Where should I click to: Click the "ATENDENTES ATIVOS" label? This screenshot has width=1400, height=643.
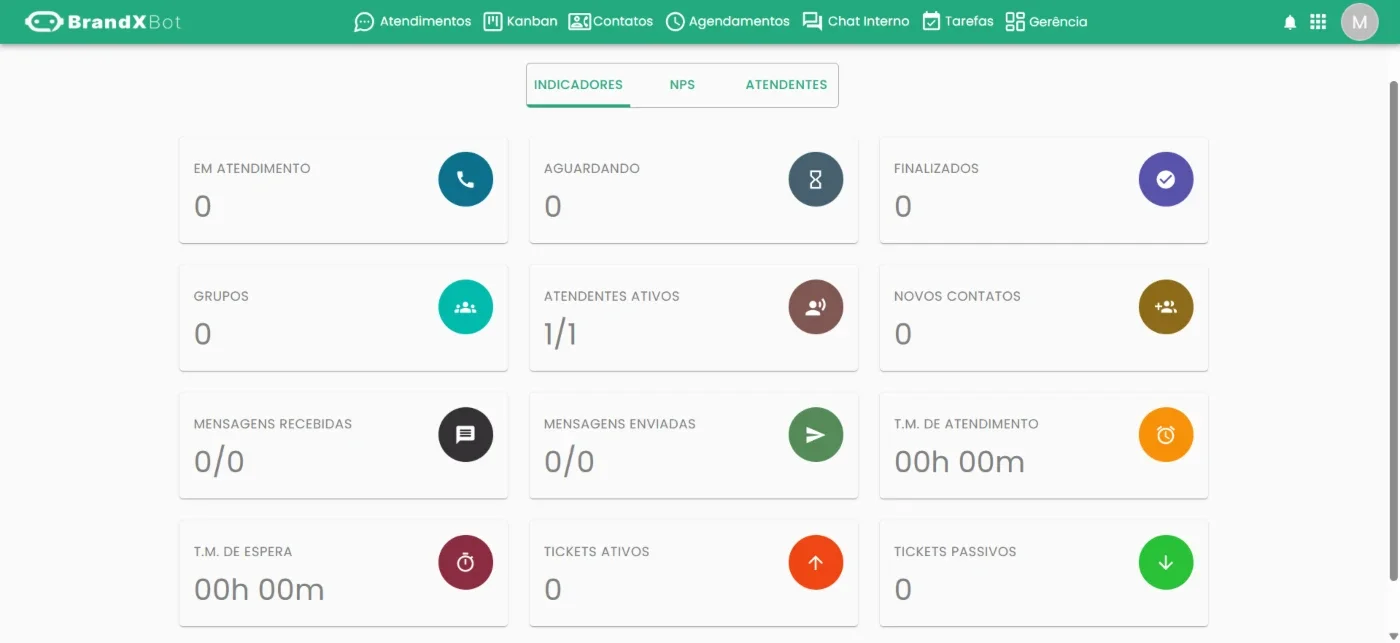[x=612, y=297]
